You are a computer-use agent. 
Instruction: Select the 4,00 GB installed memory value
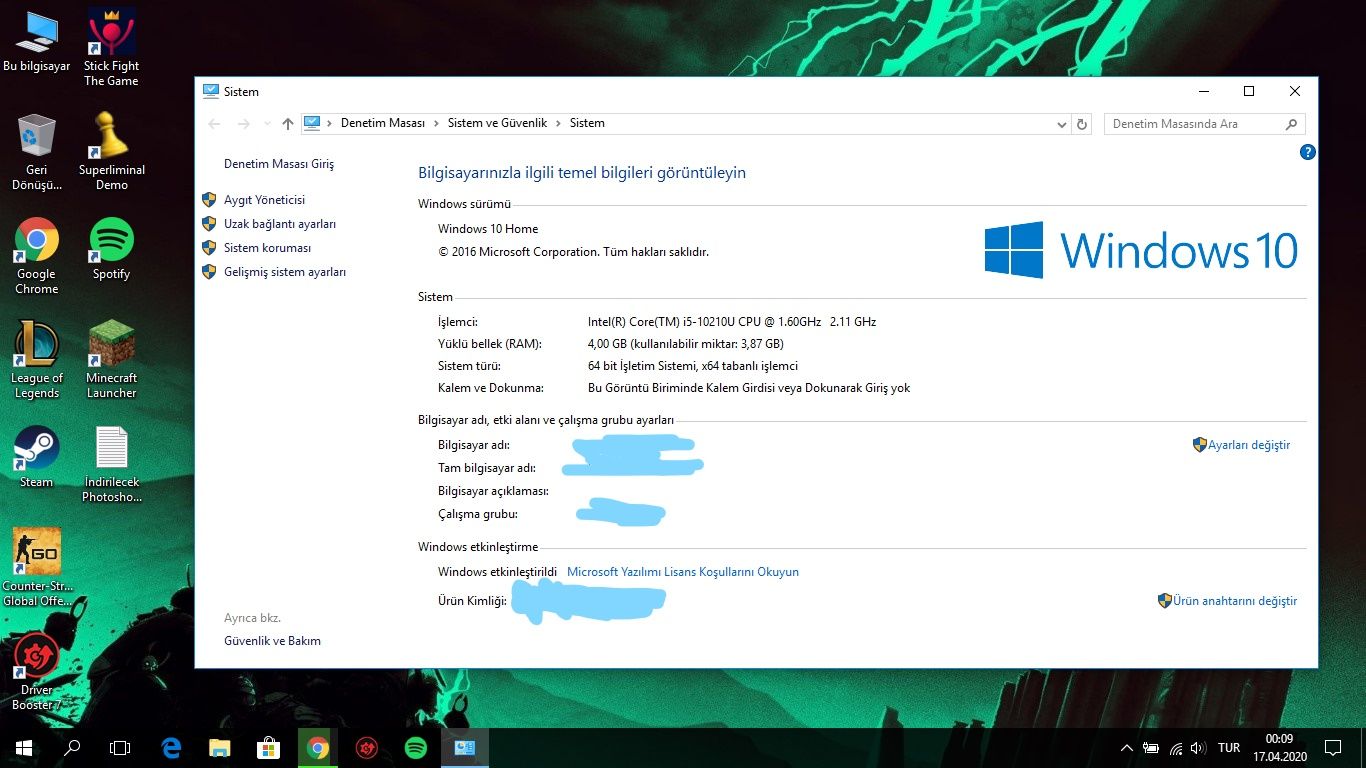pyautogui.click(x=686, y=344)
